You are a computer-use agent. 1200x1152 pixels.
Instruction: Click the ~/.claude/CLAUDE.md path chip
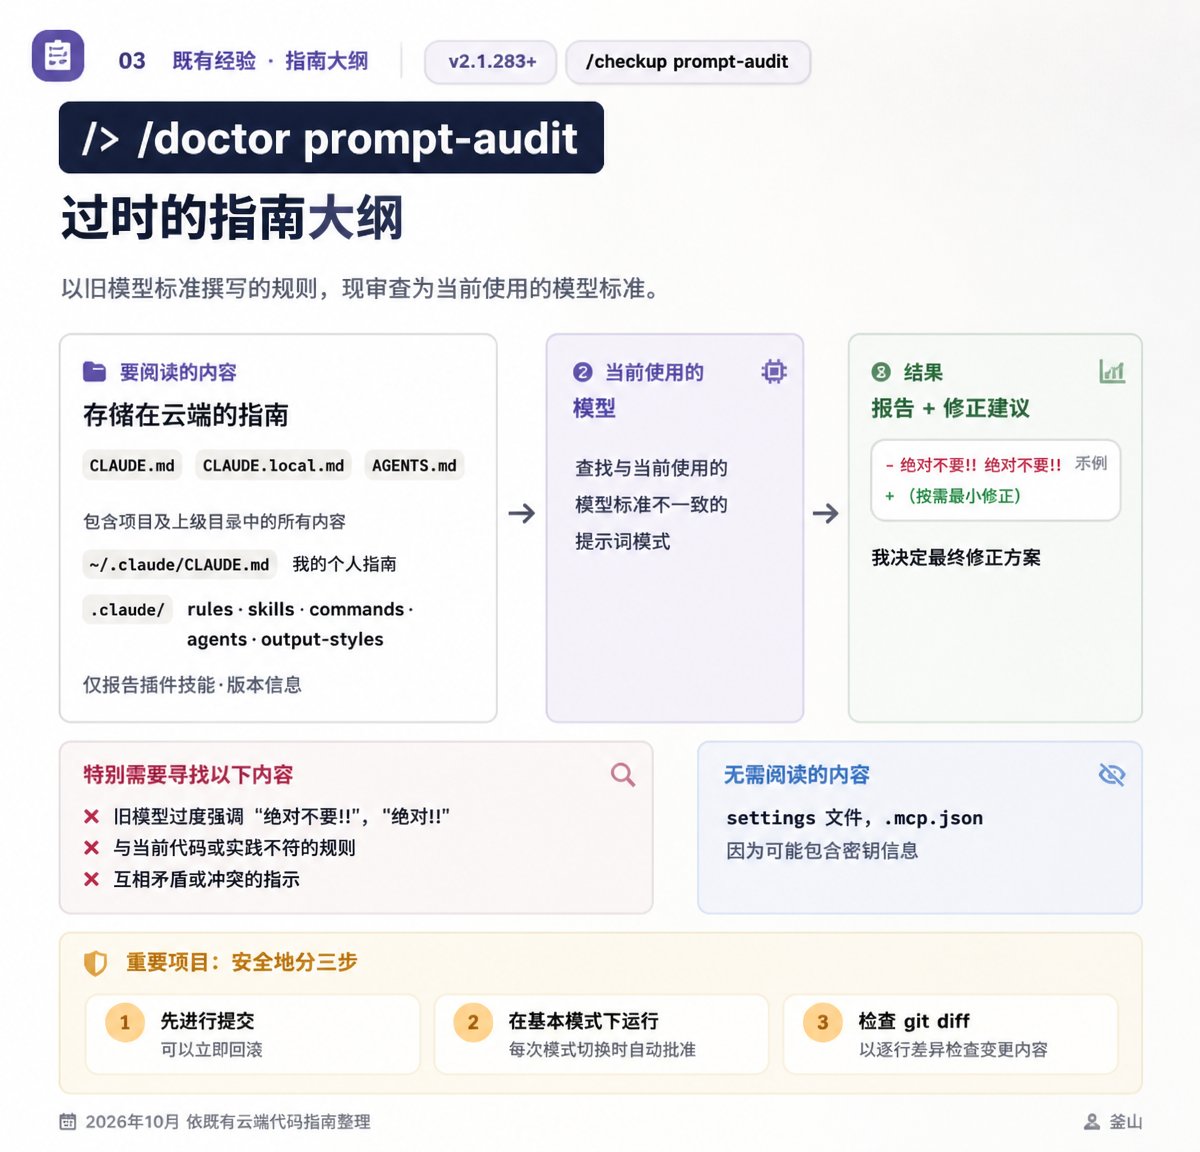click(x=179, y=565)
